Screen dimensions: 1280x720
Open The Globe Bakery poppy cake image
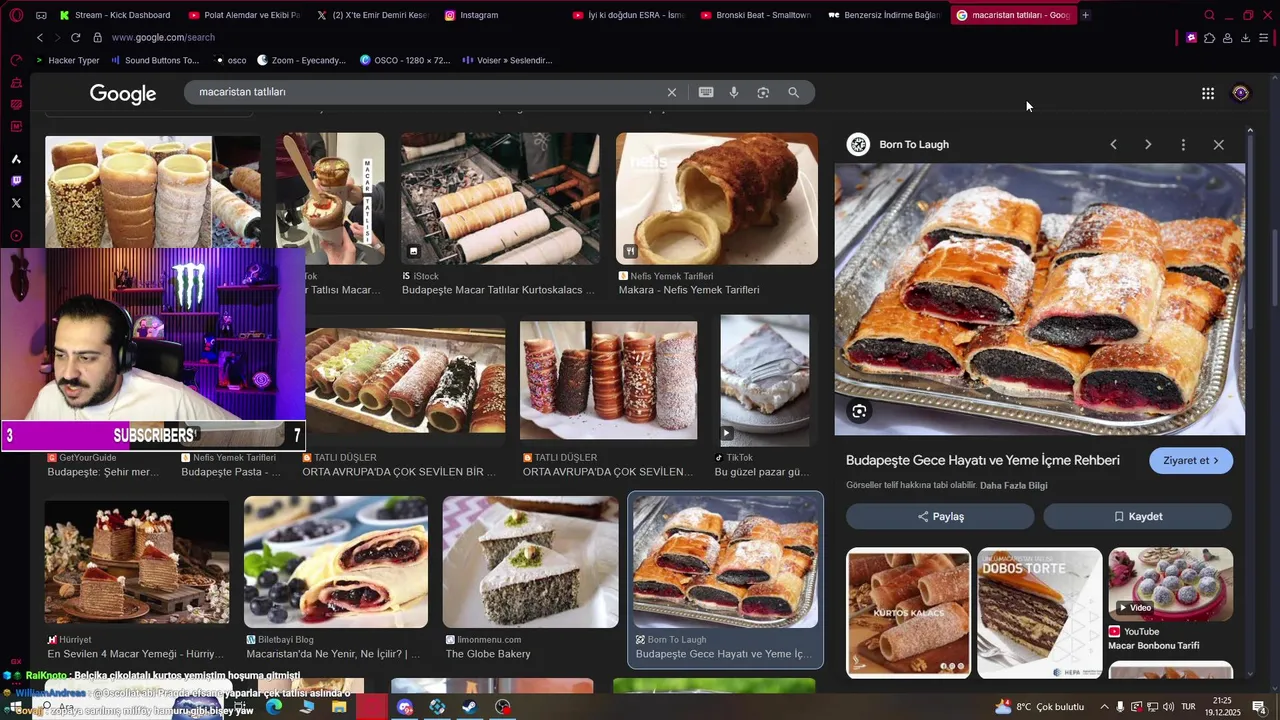tap(531, 561)
